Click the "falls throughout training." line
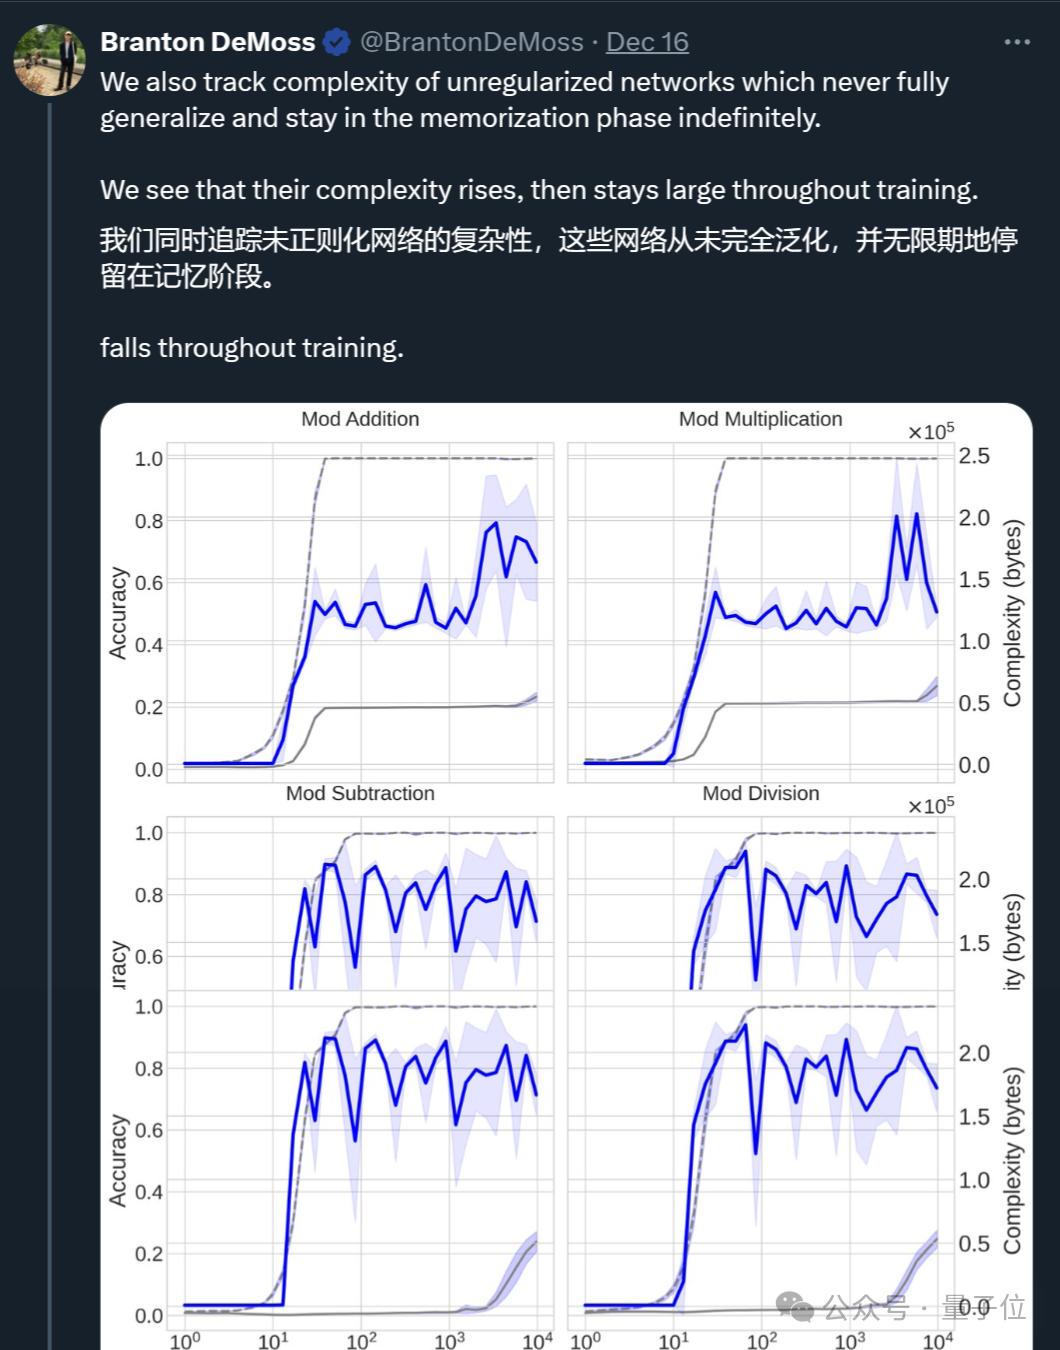The width and height of the screenshot is (1060, 1350). (252, 348)
